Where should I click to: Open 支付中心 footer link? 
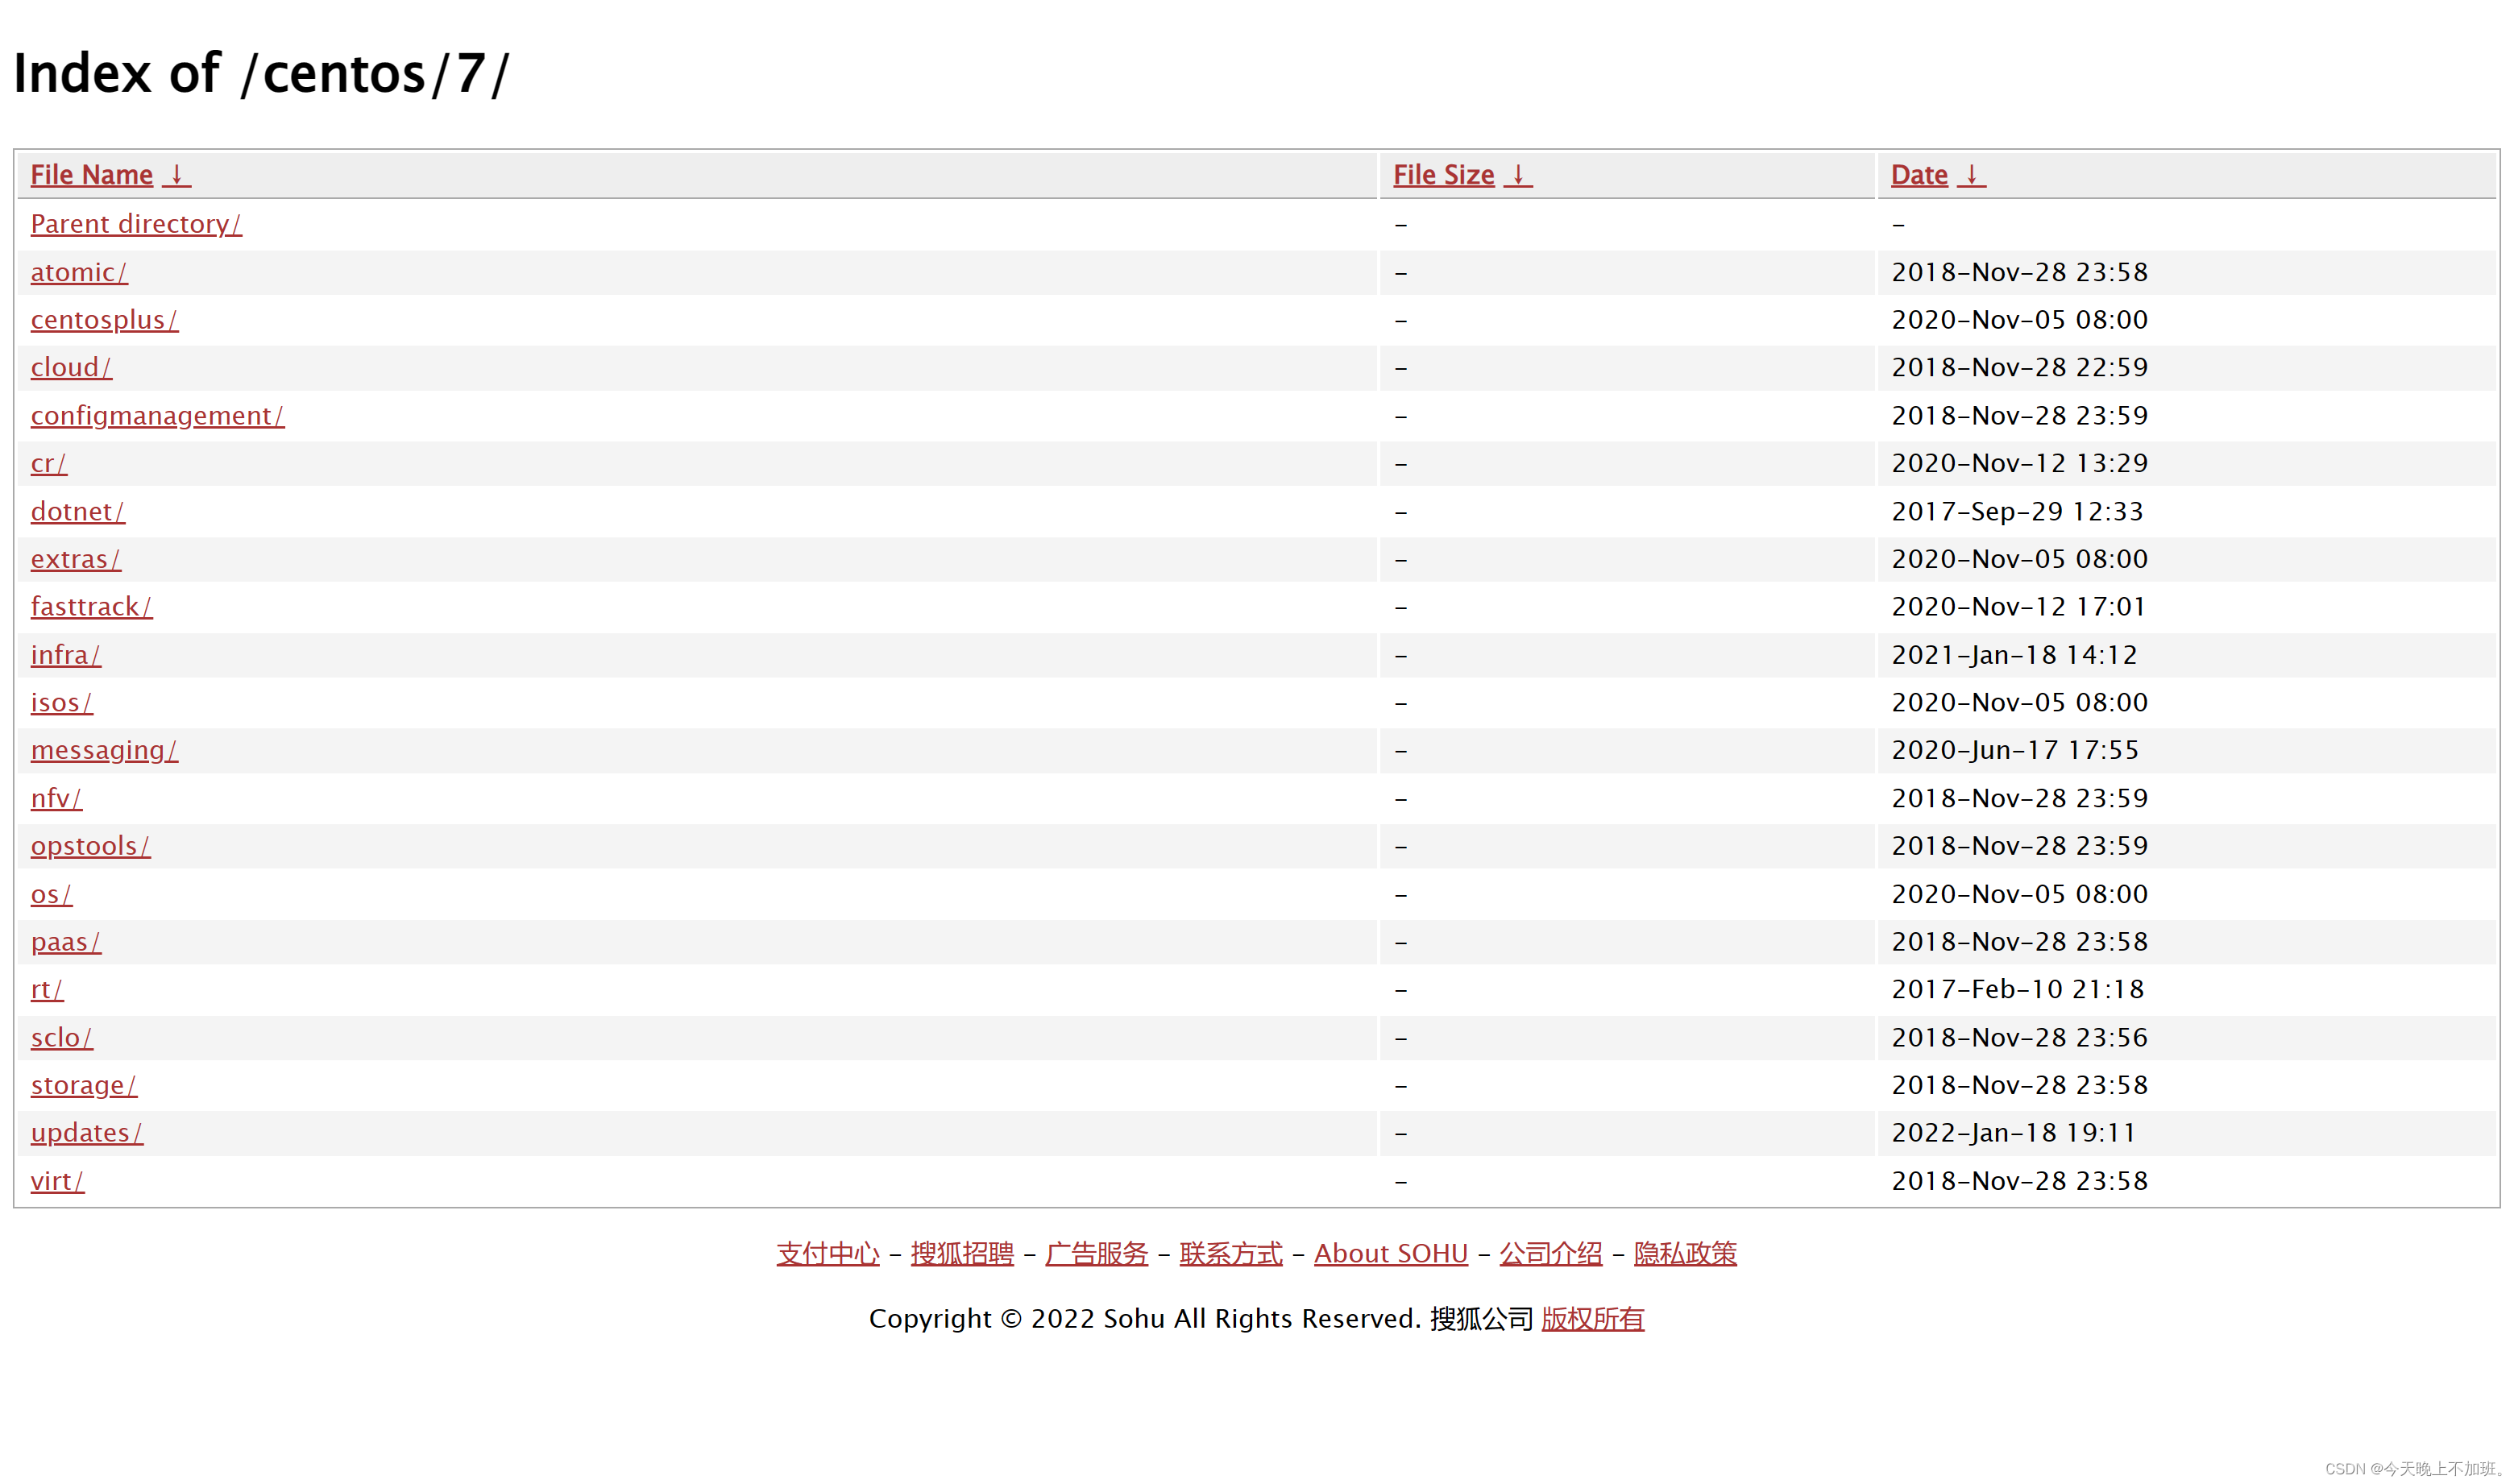pos(827,1253)
